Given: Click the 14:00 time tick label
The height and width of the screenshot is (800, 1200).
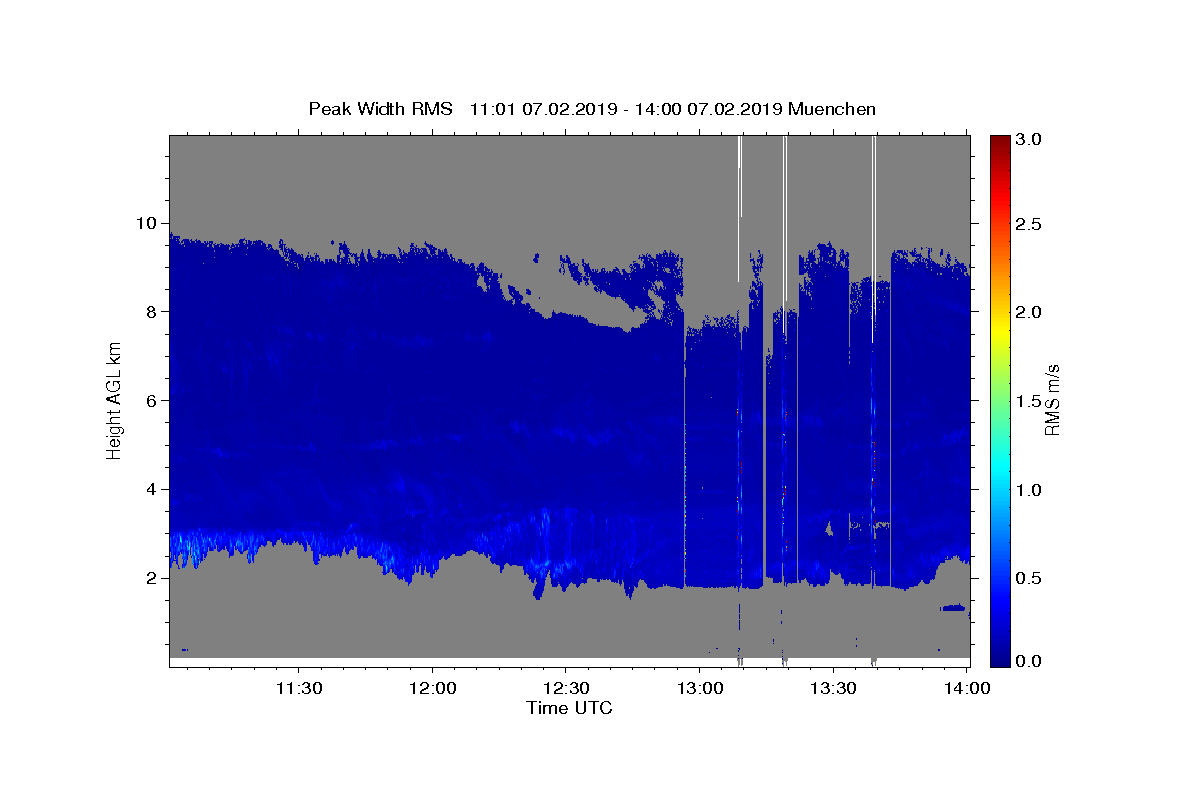Looking at the screenshot, I should [x=967, y=688].
